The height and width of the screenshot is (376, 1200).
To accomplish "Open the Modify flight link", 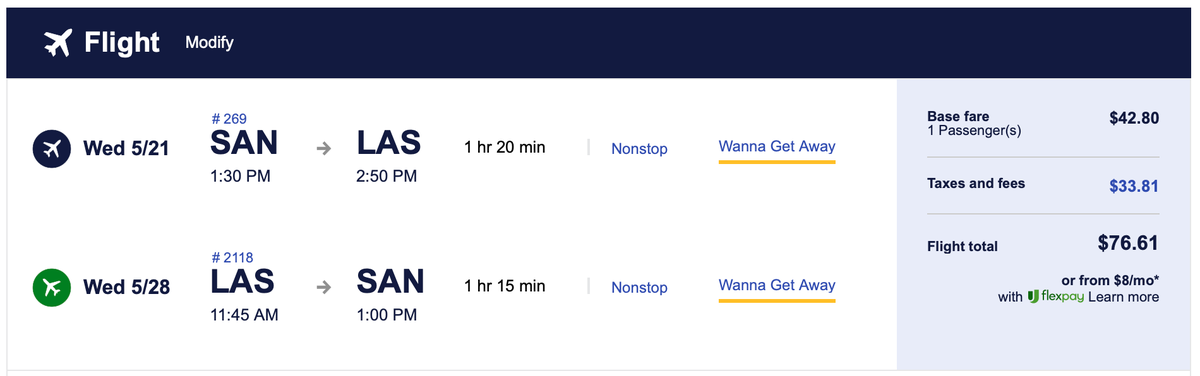I will [209, 43].
